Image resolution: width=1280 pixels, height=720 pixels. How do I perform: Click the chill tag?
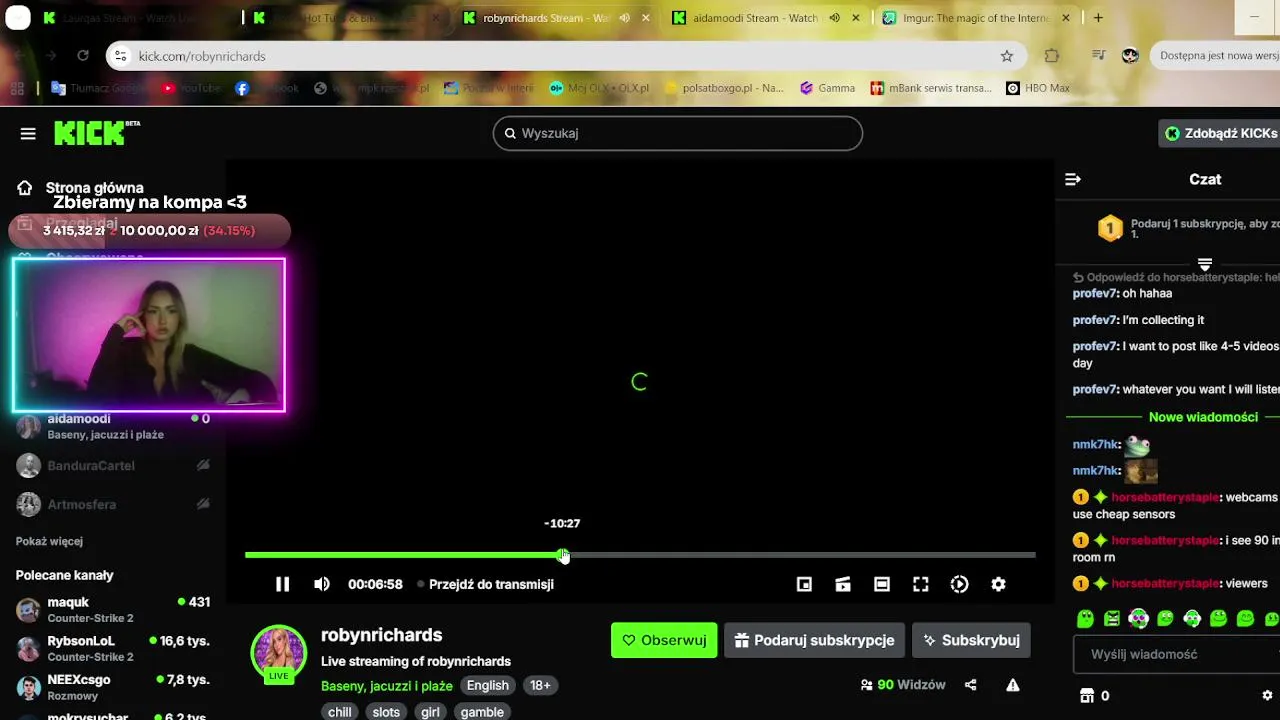click(340, 712)
